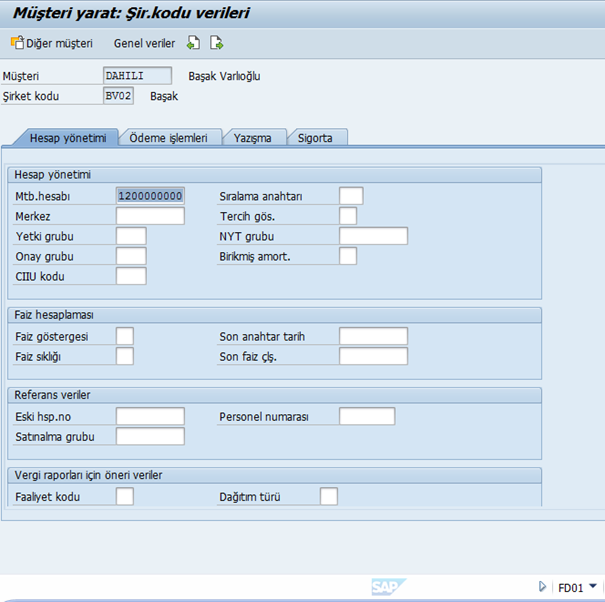Viewport: 605px width, 602px height.
Task: Click the Faiz sıklığı small field
Action: (x=125, y=357)
